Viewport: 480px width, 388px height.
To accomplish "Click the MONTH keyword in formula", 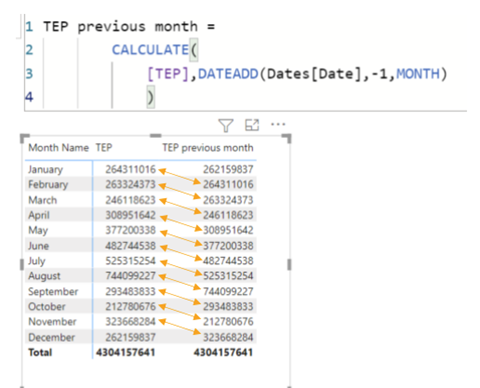I will coord(418,74).
